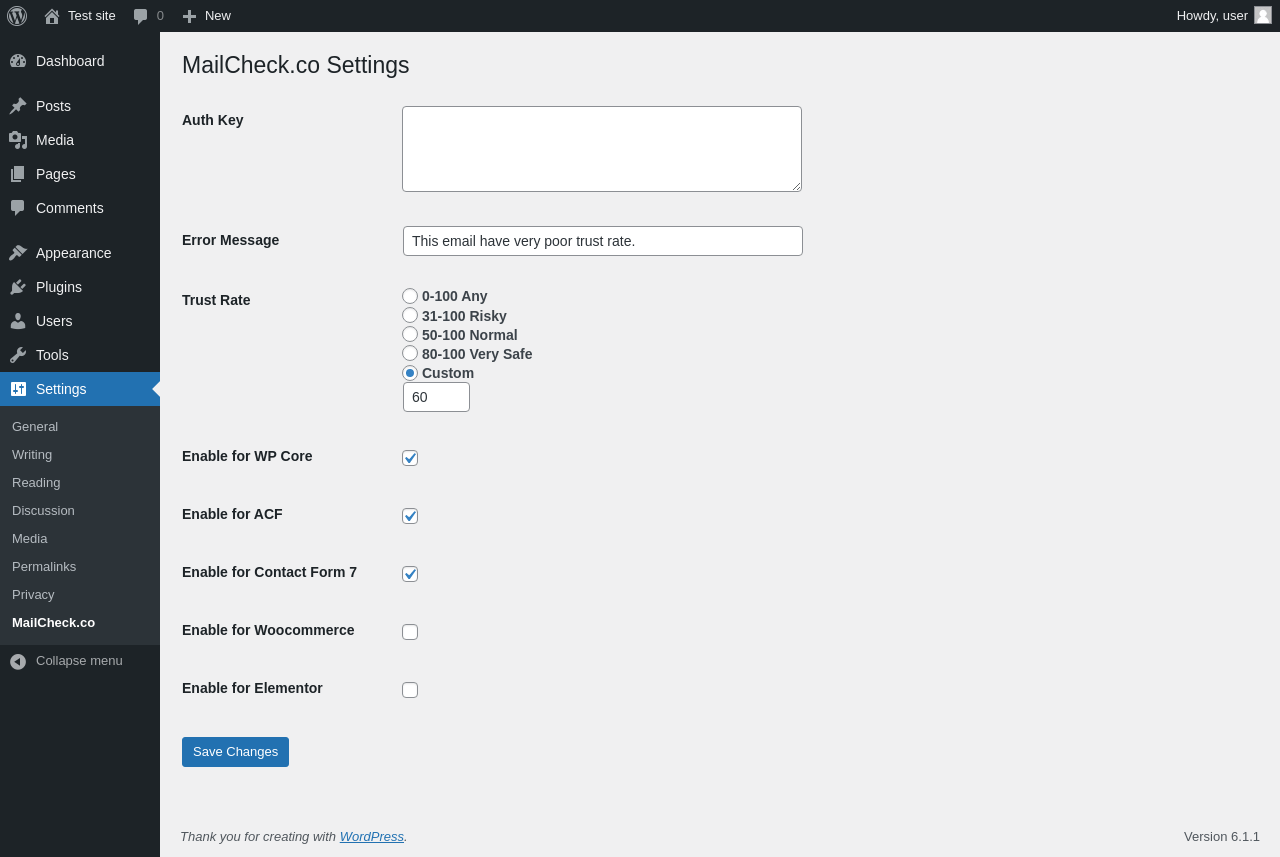
Task: Click the Version 6.1.1 footer text
Action: coord(1222,836)
